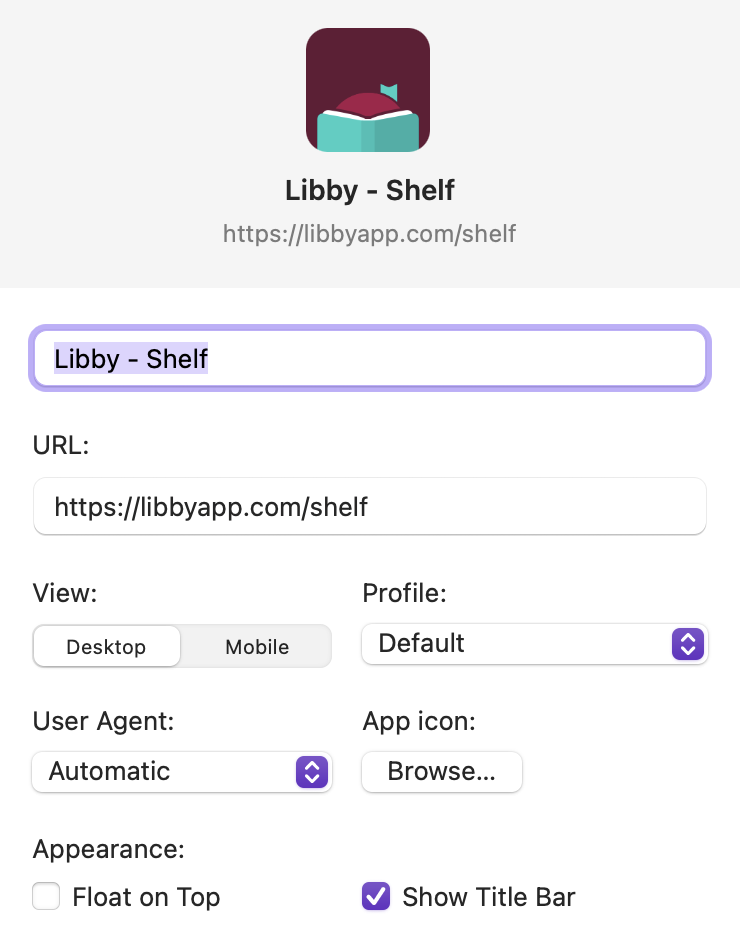Open the User Agent dropdown showing Automatic
The image size is (740, 930).
tap(182, 772)
